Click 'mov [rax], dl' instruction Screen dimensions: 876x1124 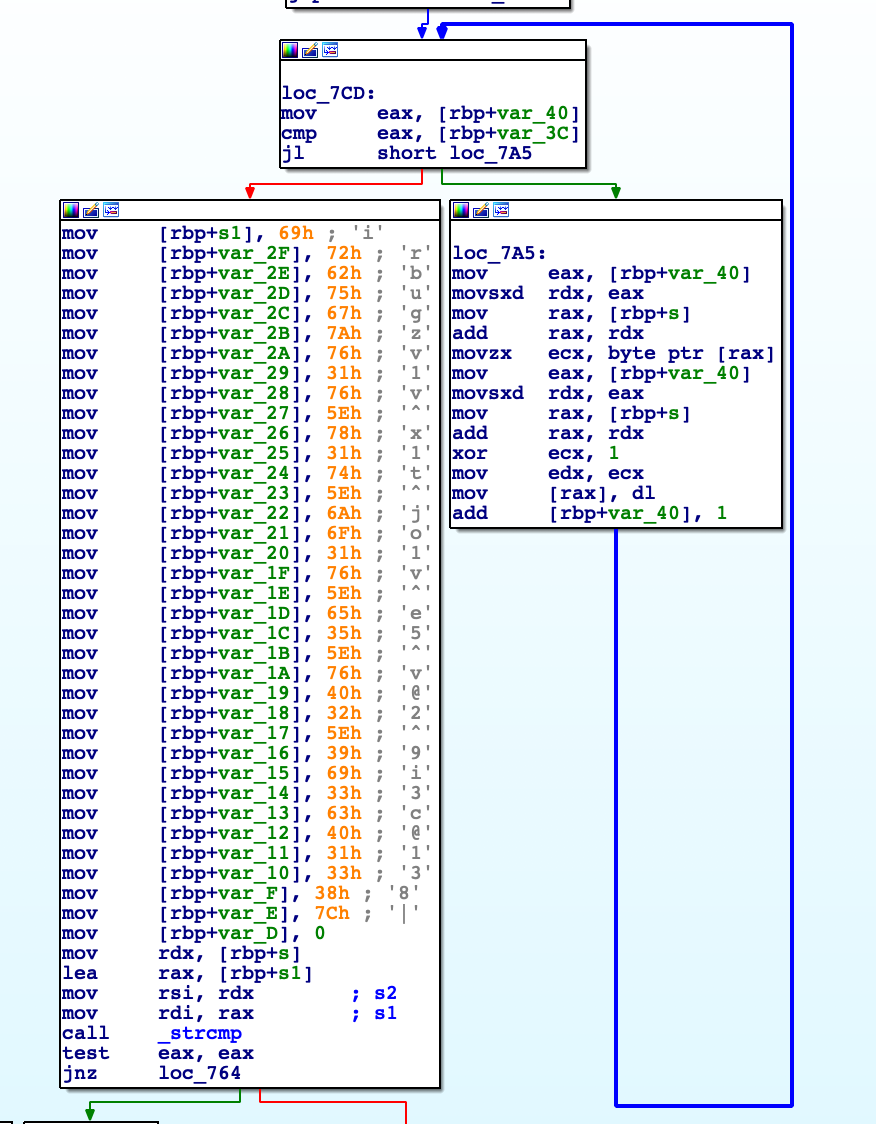point(553,493)
